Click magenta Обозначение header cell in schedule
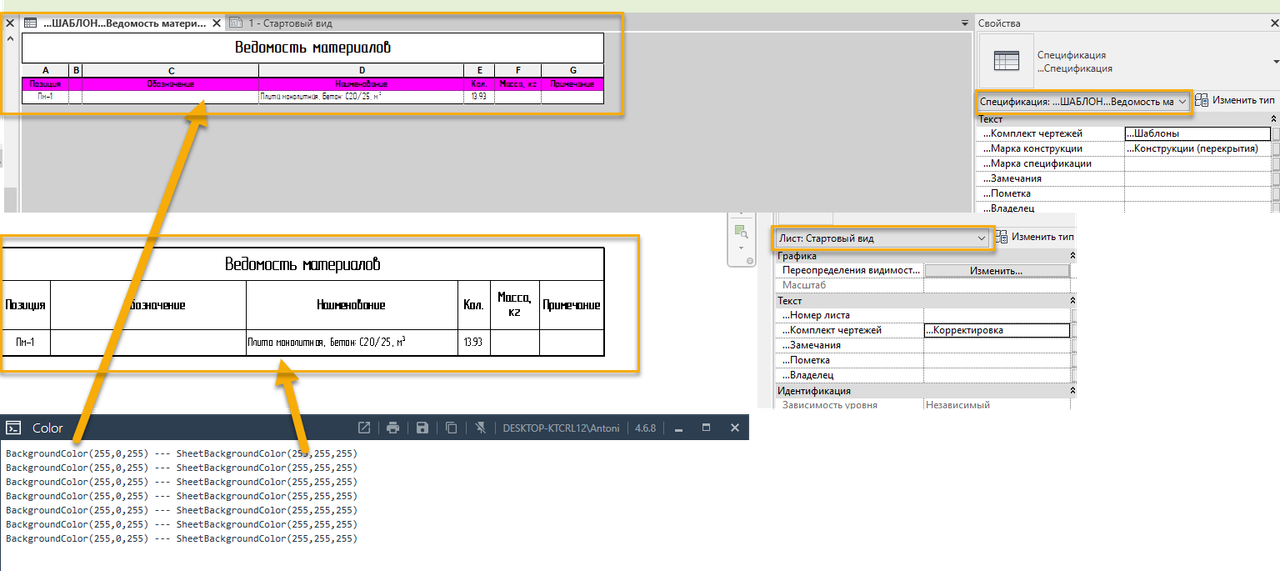The image size is (1280, 571). click(170, 84)
